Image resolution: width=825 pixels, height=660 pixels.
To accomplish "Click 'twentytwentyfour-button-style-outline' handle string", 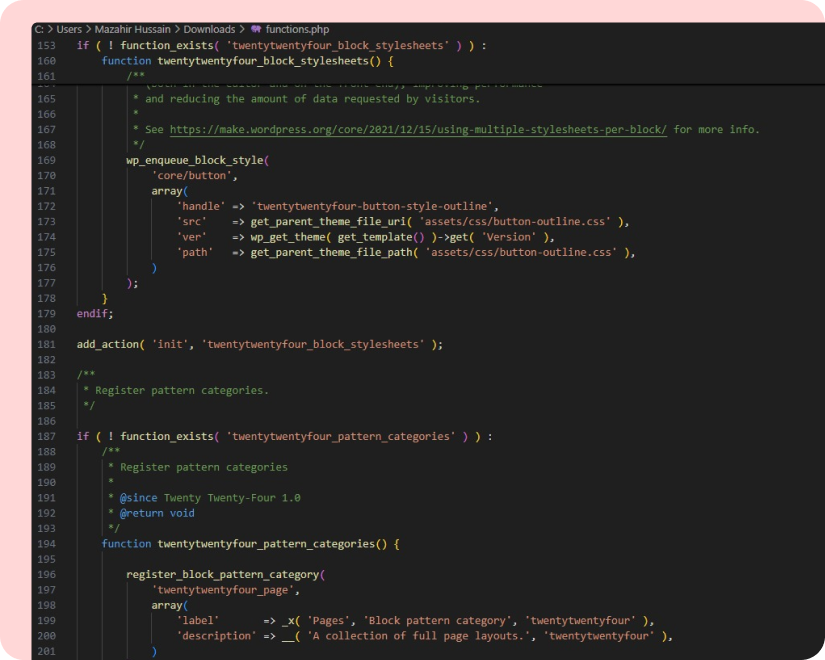I will pos(371,206).
